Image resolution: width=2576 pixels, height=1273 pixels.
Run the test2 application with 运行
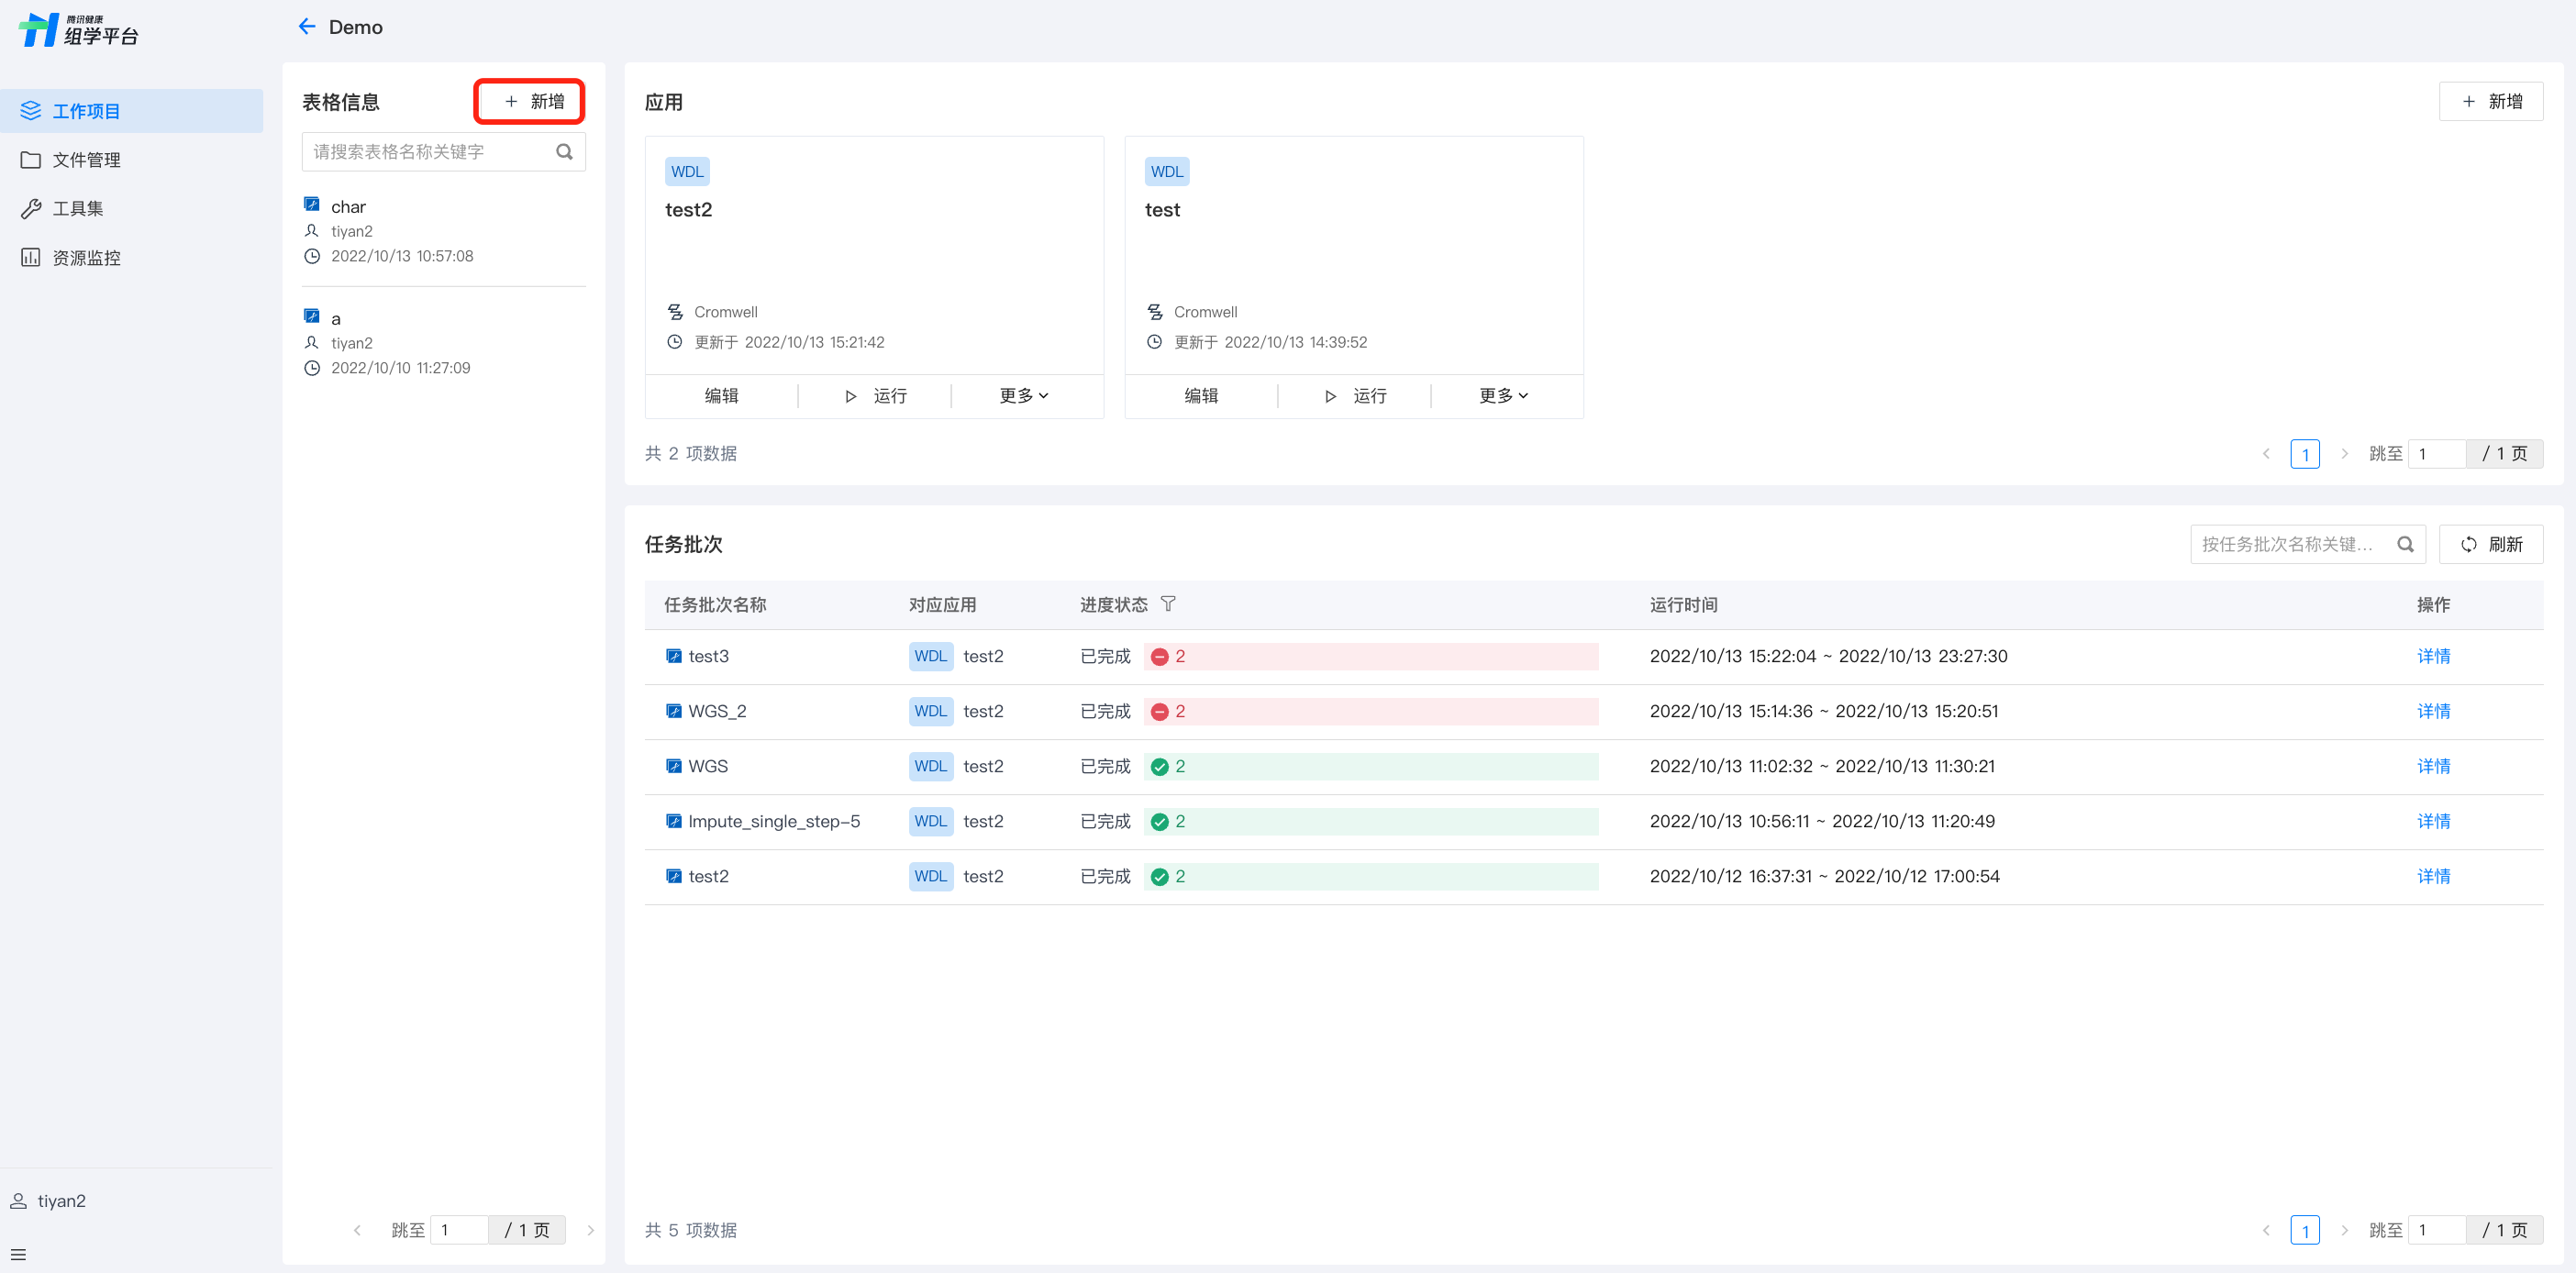point(875,396)
